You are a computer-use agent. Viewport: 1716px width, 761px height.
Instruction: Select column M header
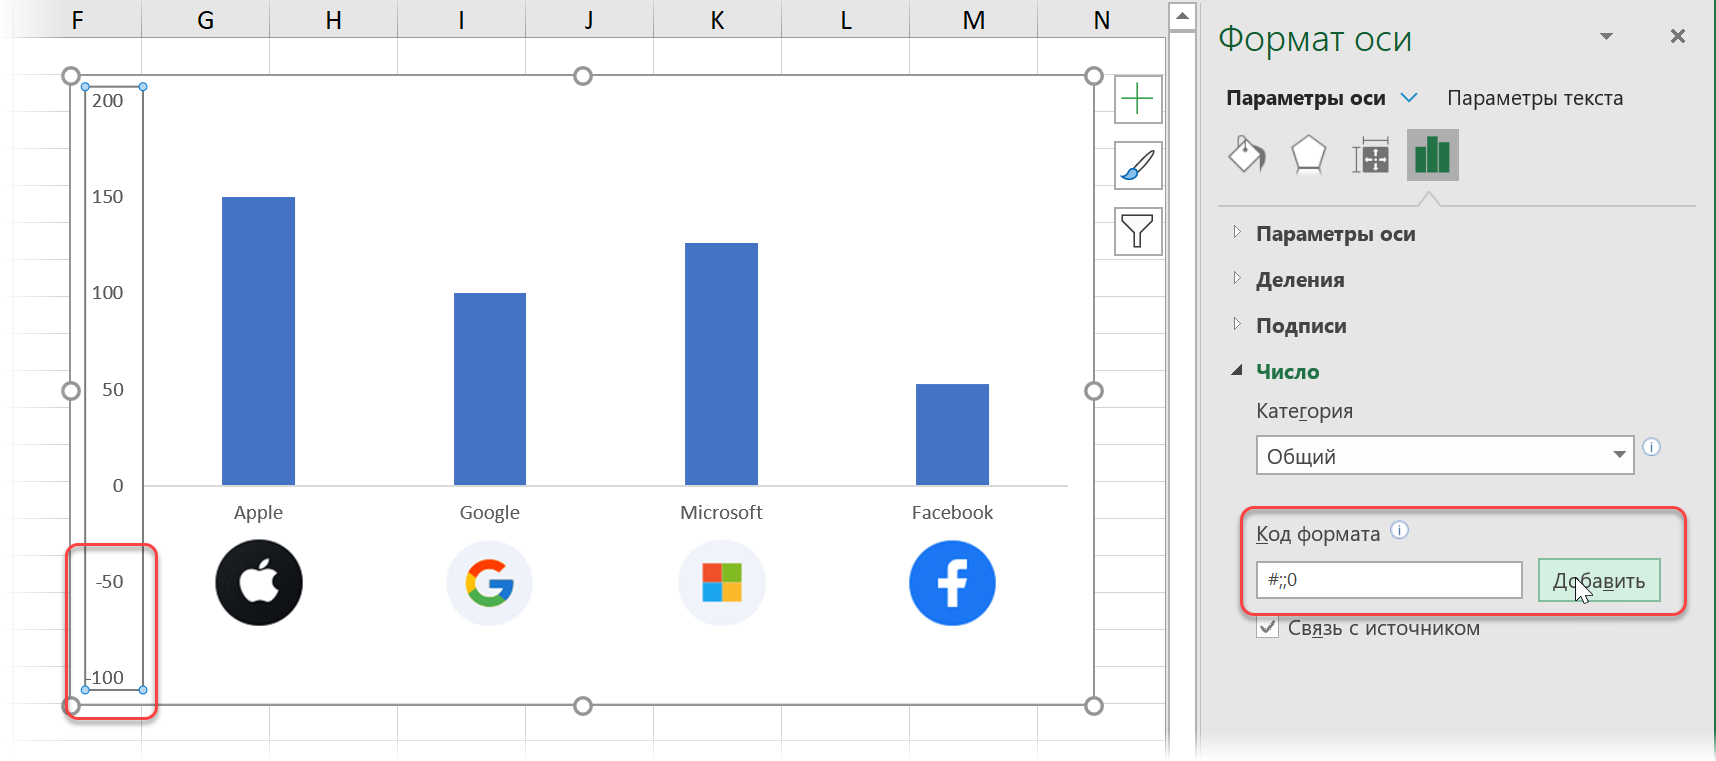click(x=974, y=19)
